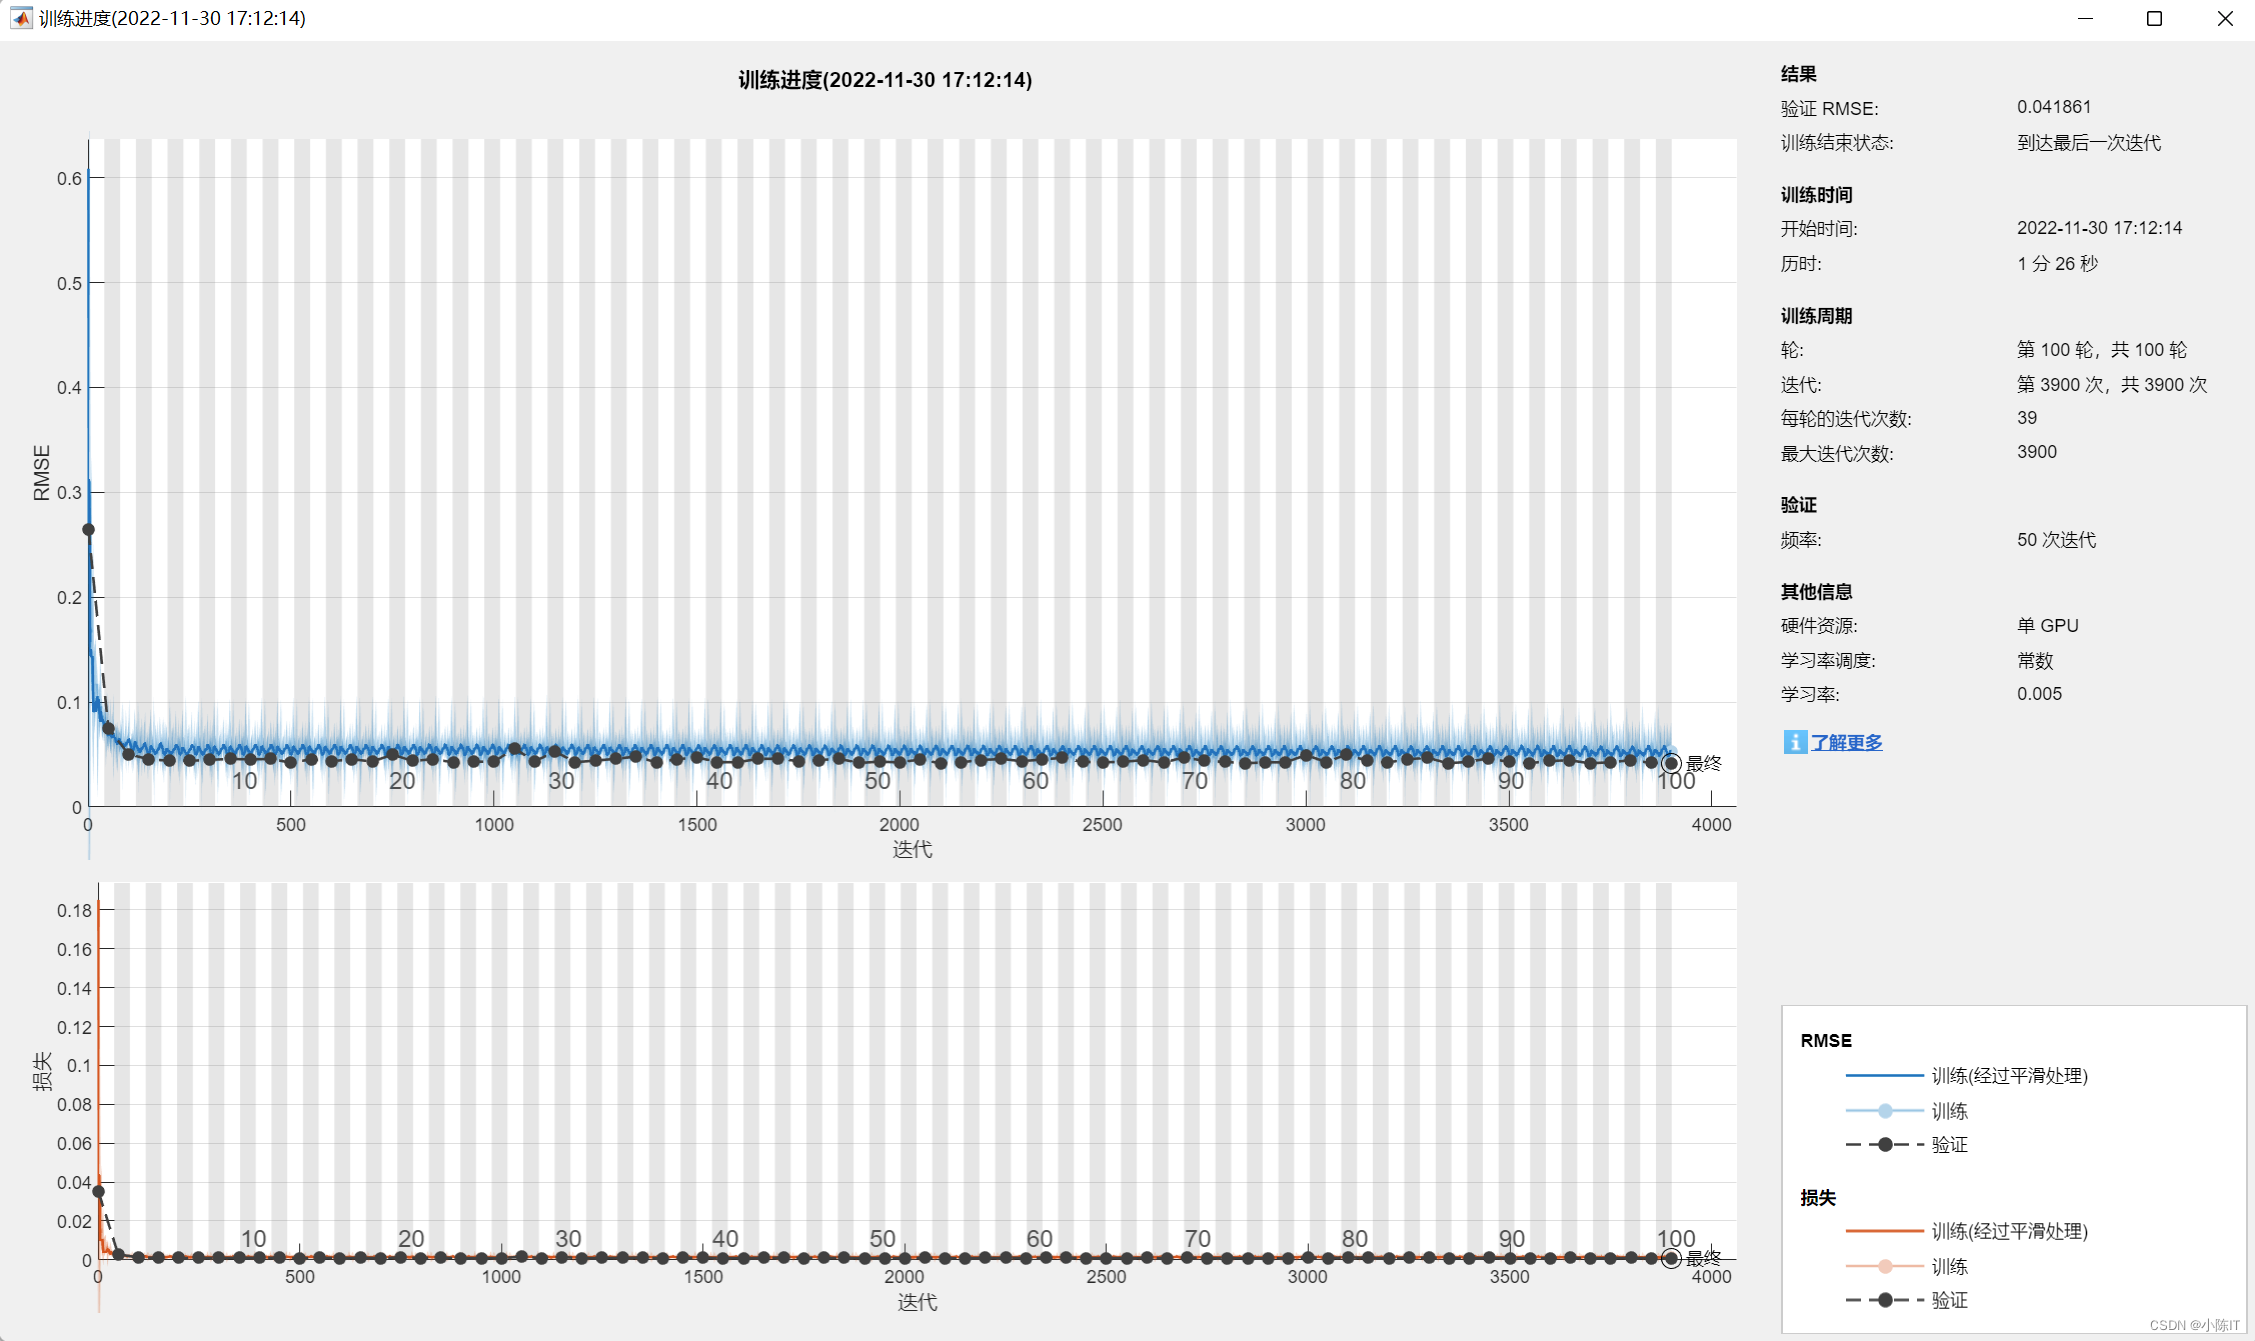Image resolution: width=2255 pixels, height=1341 pixels.
Task: Select the final validation marker on loss plot
Action: (x=1670, y=1258)
